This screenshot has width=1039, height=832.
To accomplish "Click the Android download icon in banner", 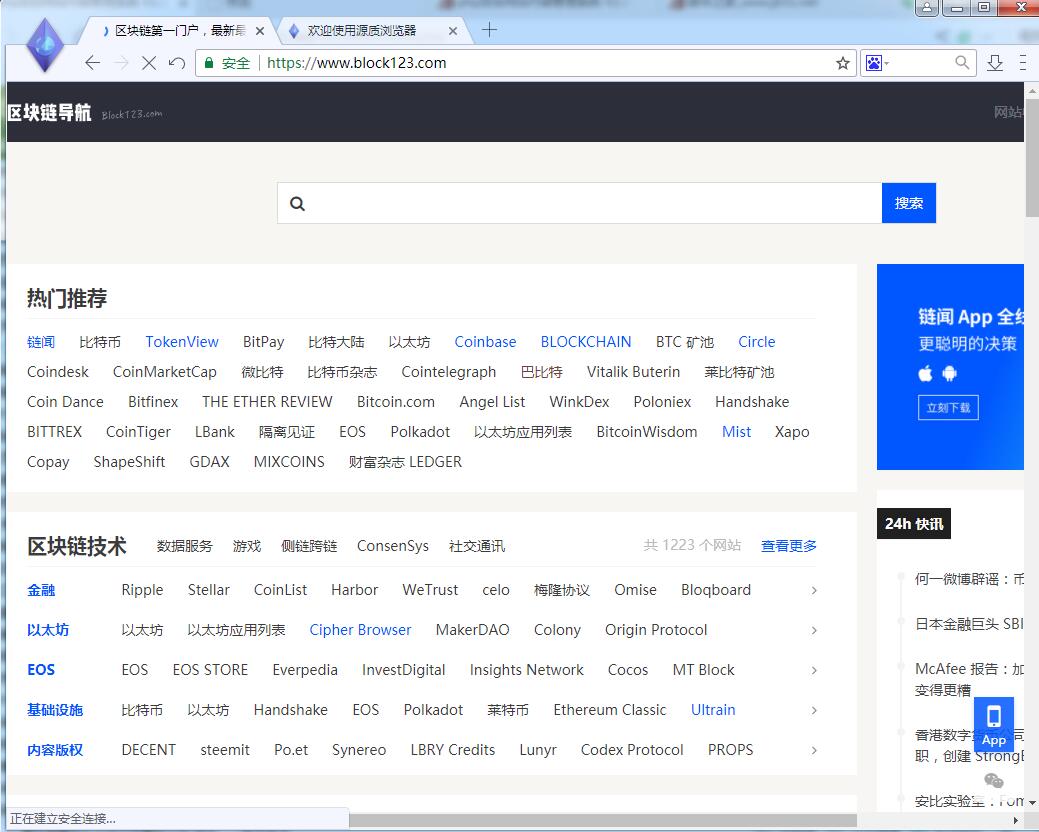I will tap(950, 374).
